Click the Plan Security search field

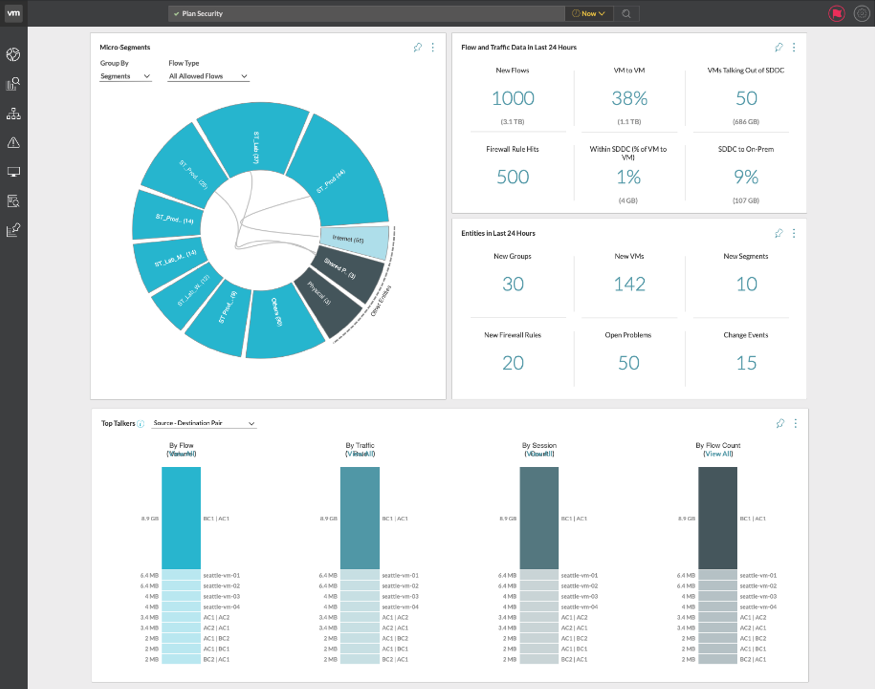pyautogui.click(x=366, y=13)
